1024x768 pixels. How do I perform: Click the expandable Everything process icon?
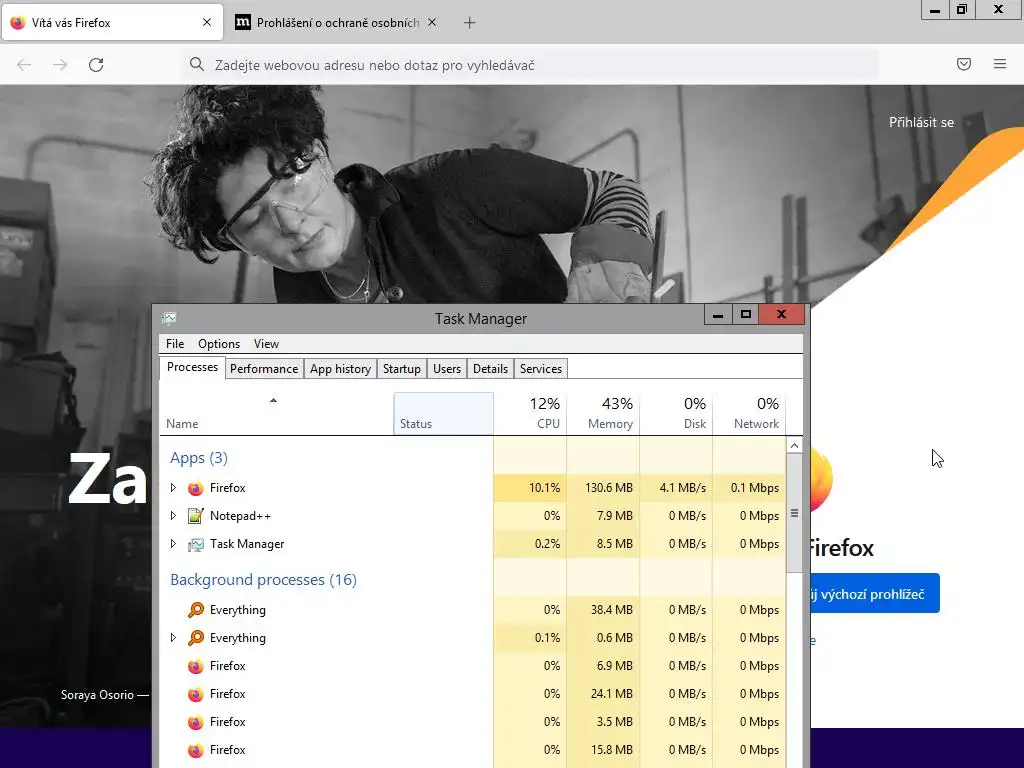point(195,638)
